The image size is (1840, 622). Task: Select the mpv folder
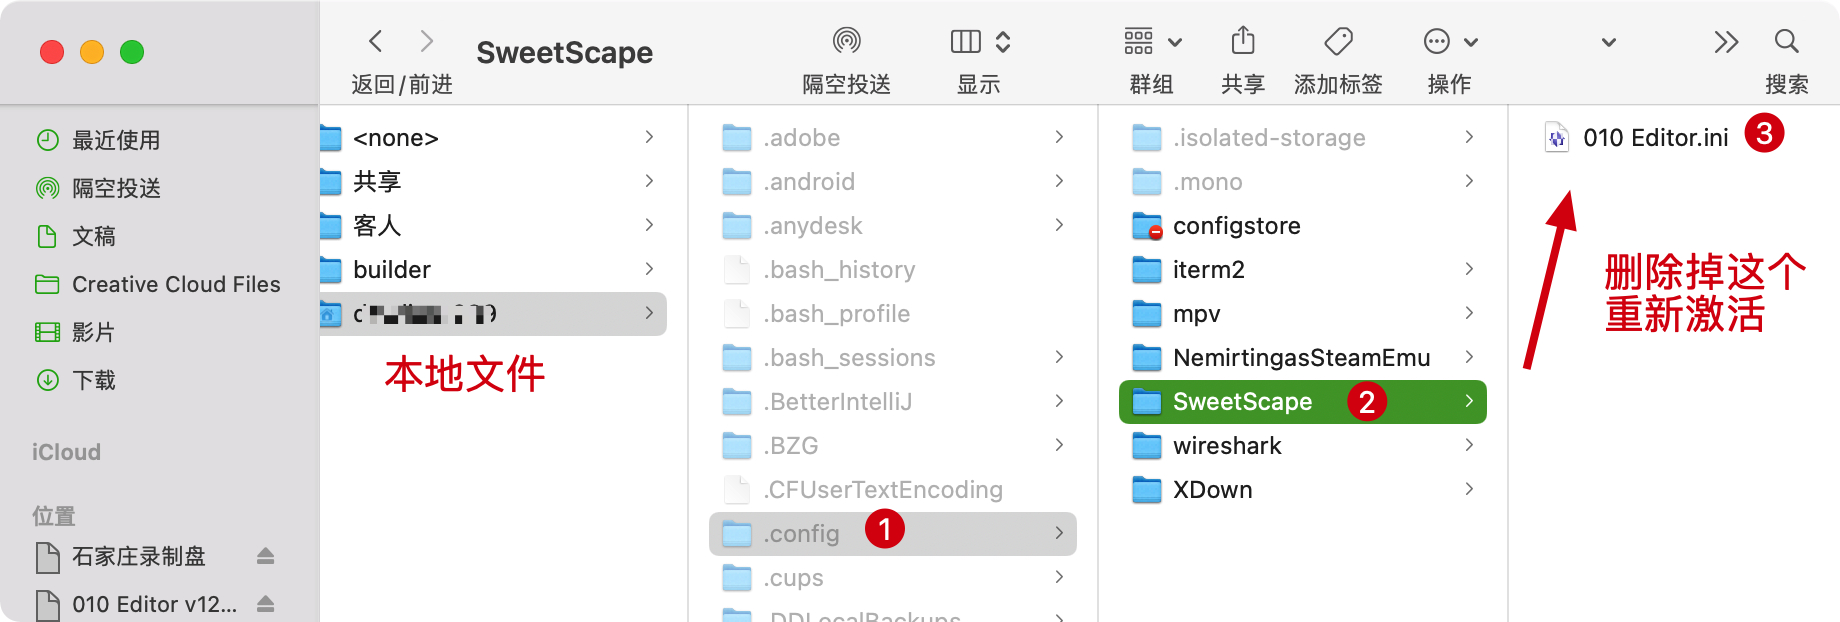point(1302,314)
